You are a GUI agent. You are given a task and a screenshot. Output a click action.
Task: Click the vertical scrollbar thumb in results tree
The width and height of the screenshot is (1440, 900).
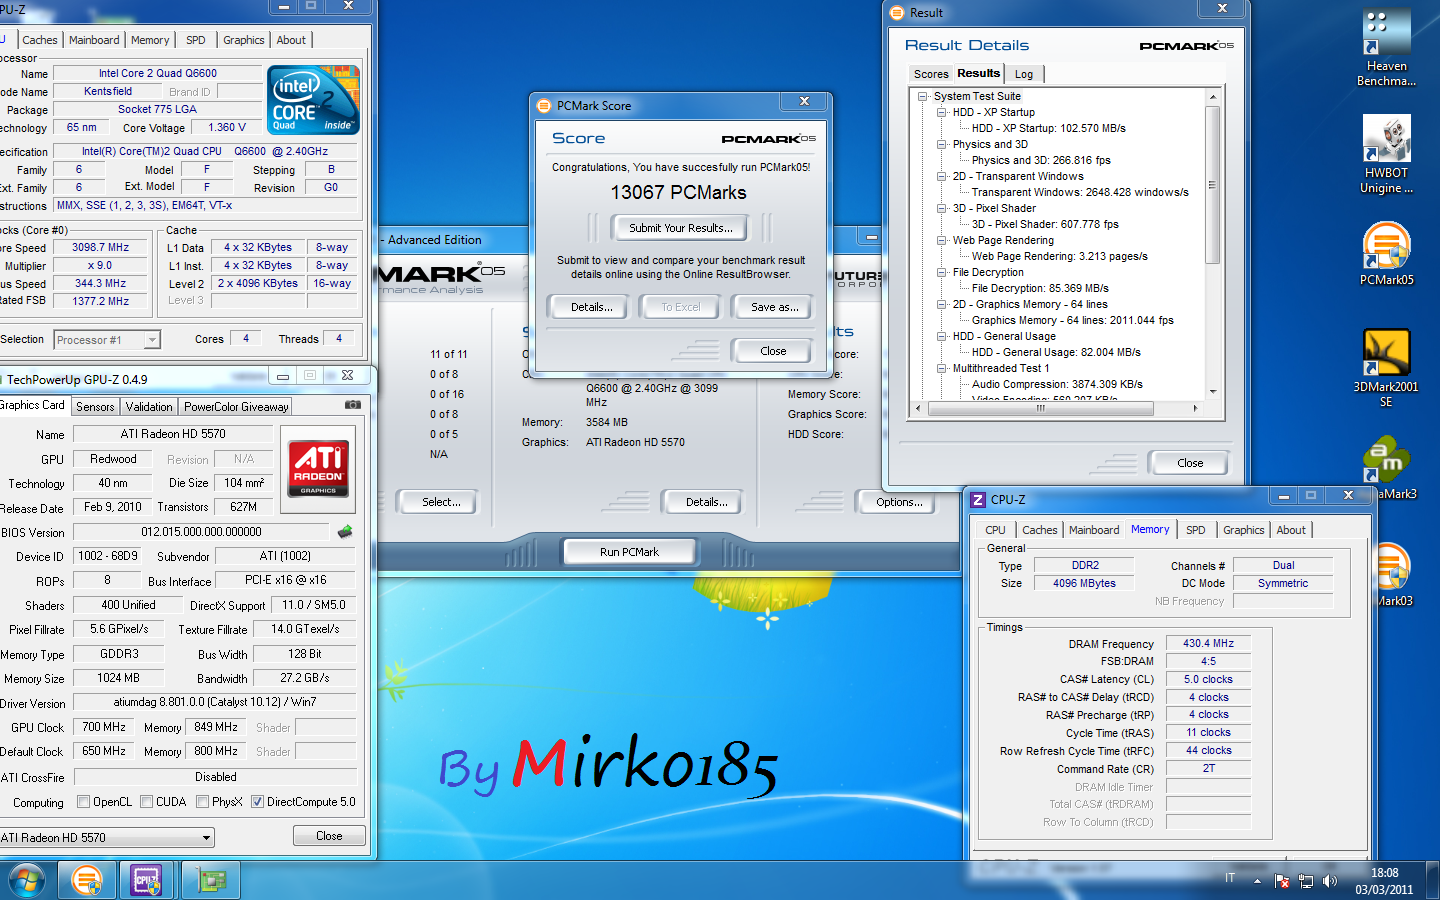1213,185
